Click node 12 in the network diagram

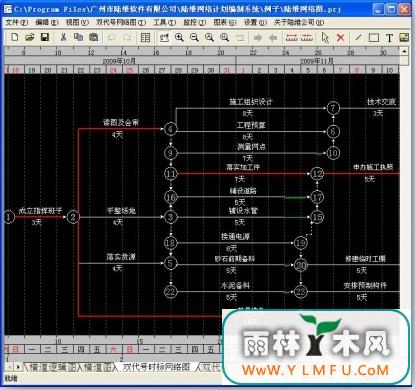coord(317,173)
